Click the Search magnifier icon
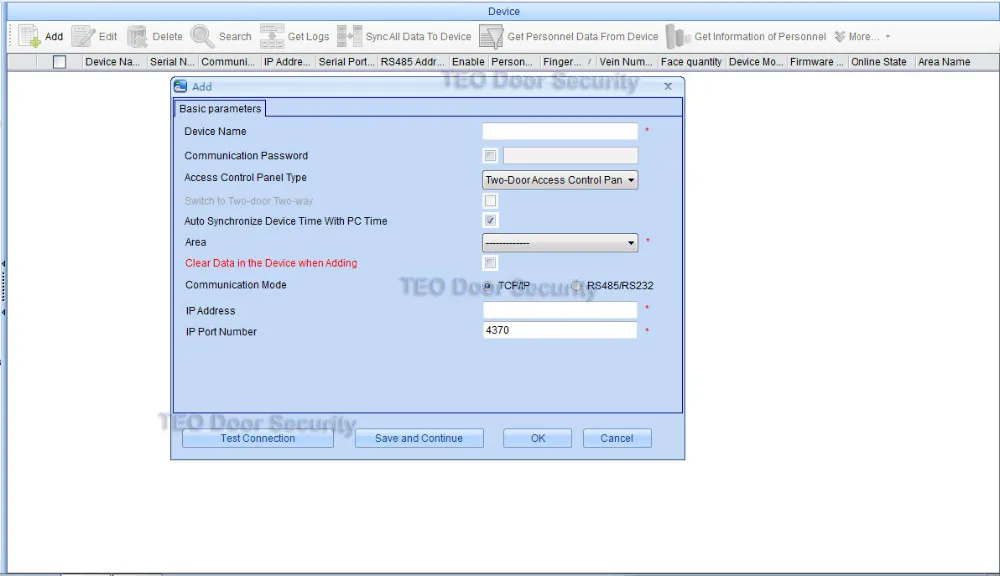 202,36
